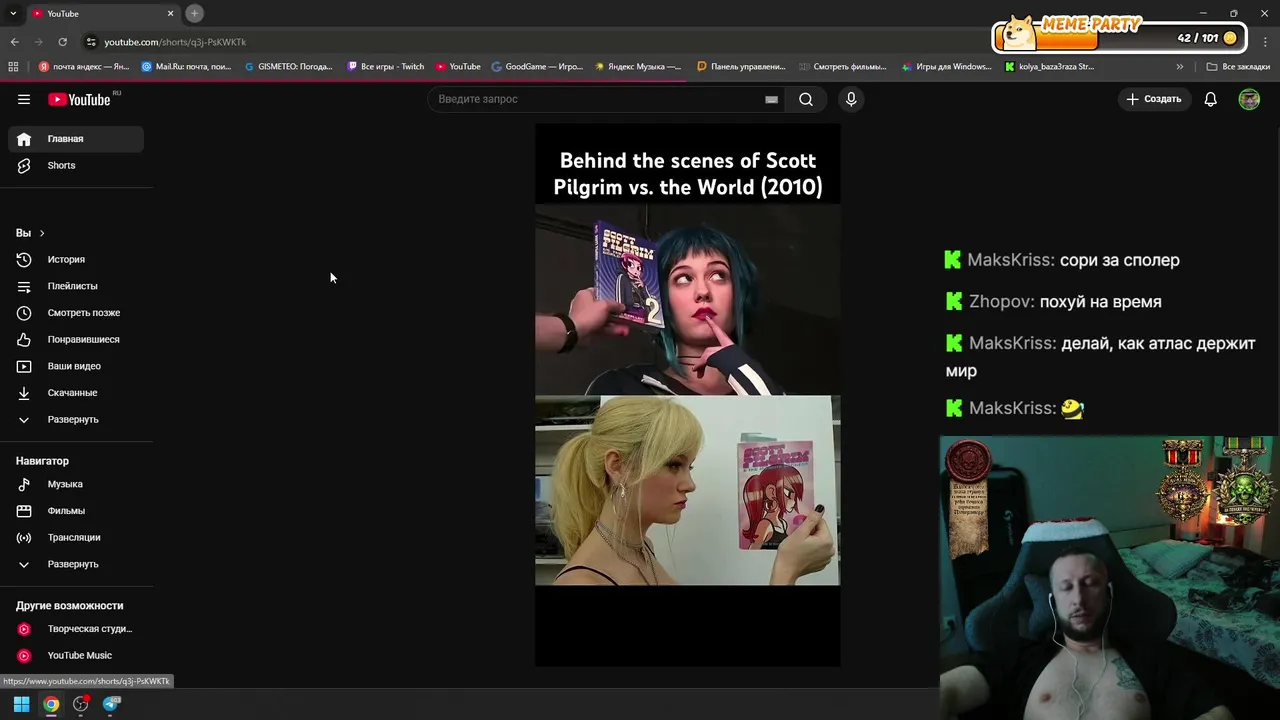Open Смотреть фильмы bookmark
The height and width of the screenshot is (720, 1280).
tap(843, 67)
